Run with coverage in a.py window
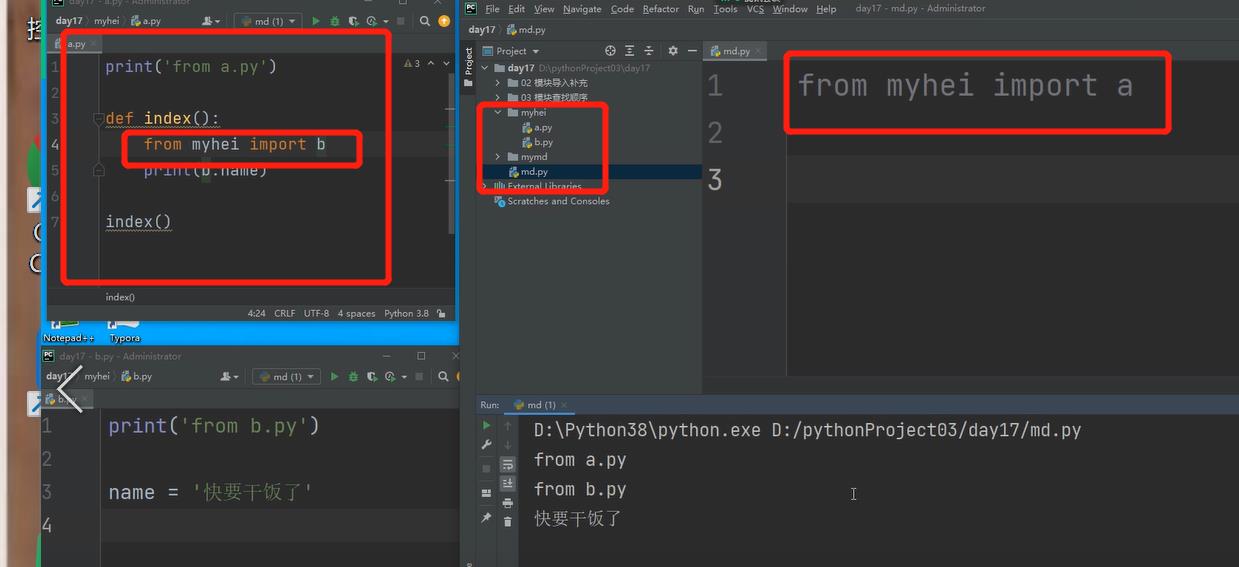The width and height of the screenshot is (1239, 567). 354,21
